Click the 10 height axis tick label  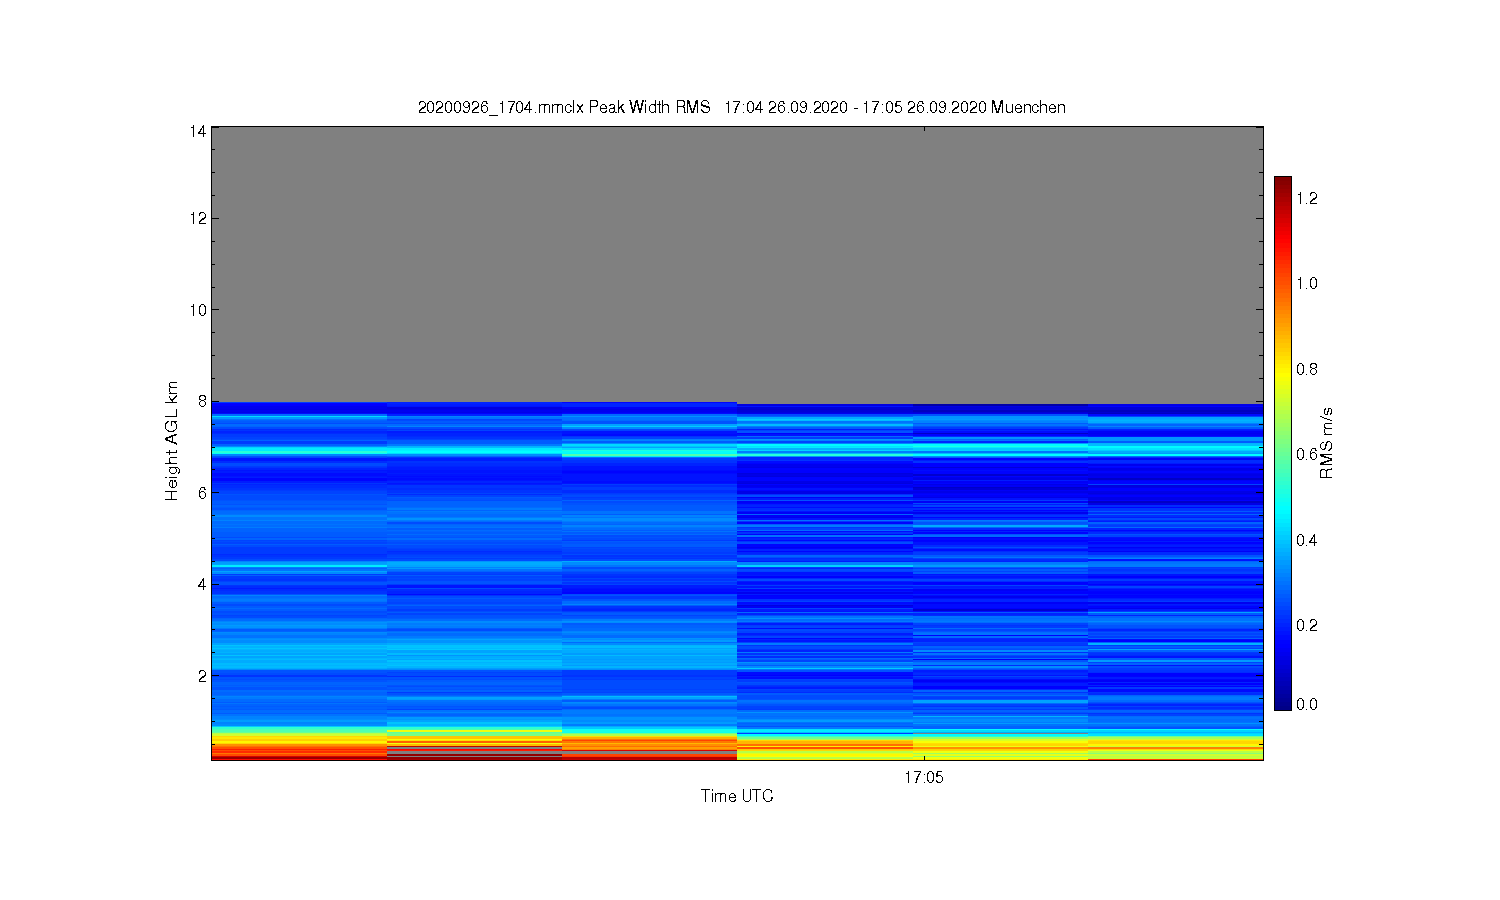(x=198, y=309)
